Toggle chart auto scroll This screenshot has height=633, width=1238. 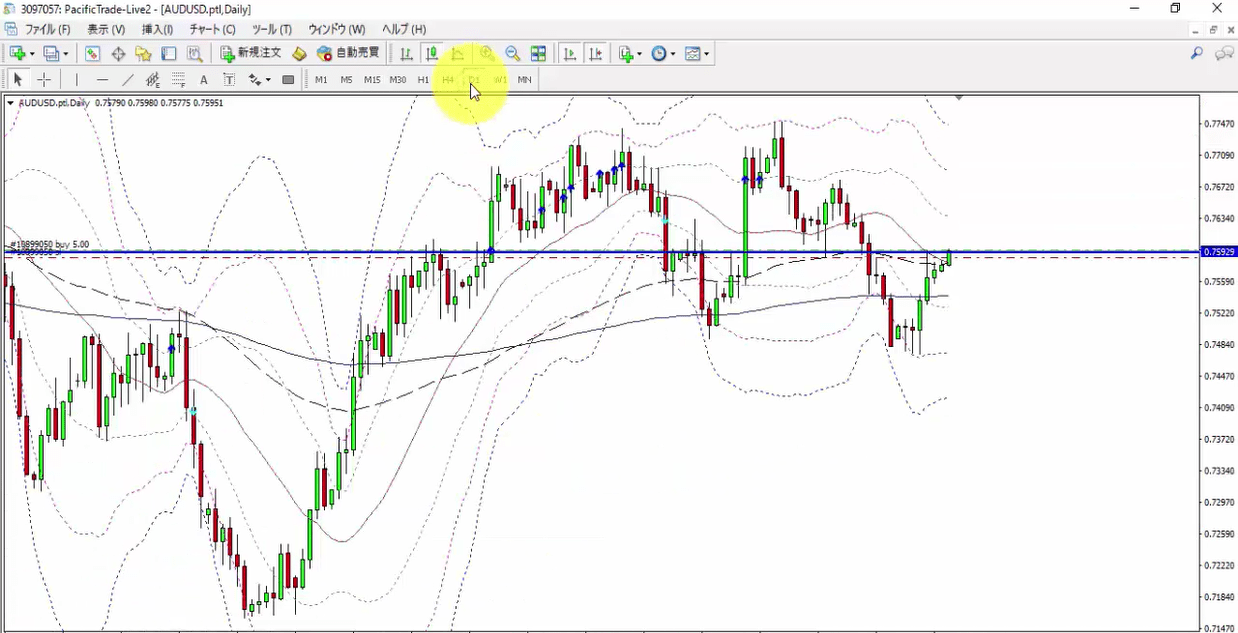pos(570,53)
